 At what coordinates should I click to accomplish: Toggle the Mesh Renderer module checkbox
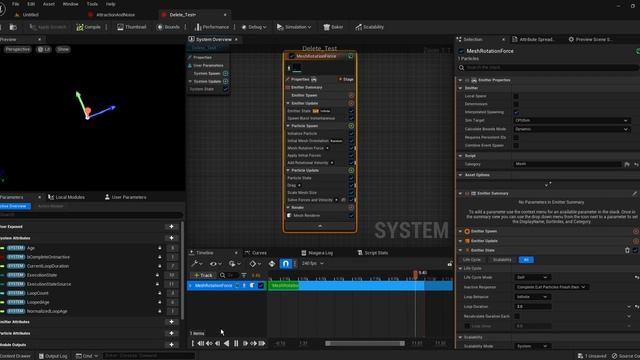click(x=351, y=216)
